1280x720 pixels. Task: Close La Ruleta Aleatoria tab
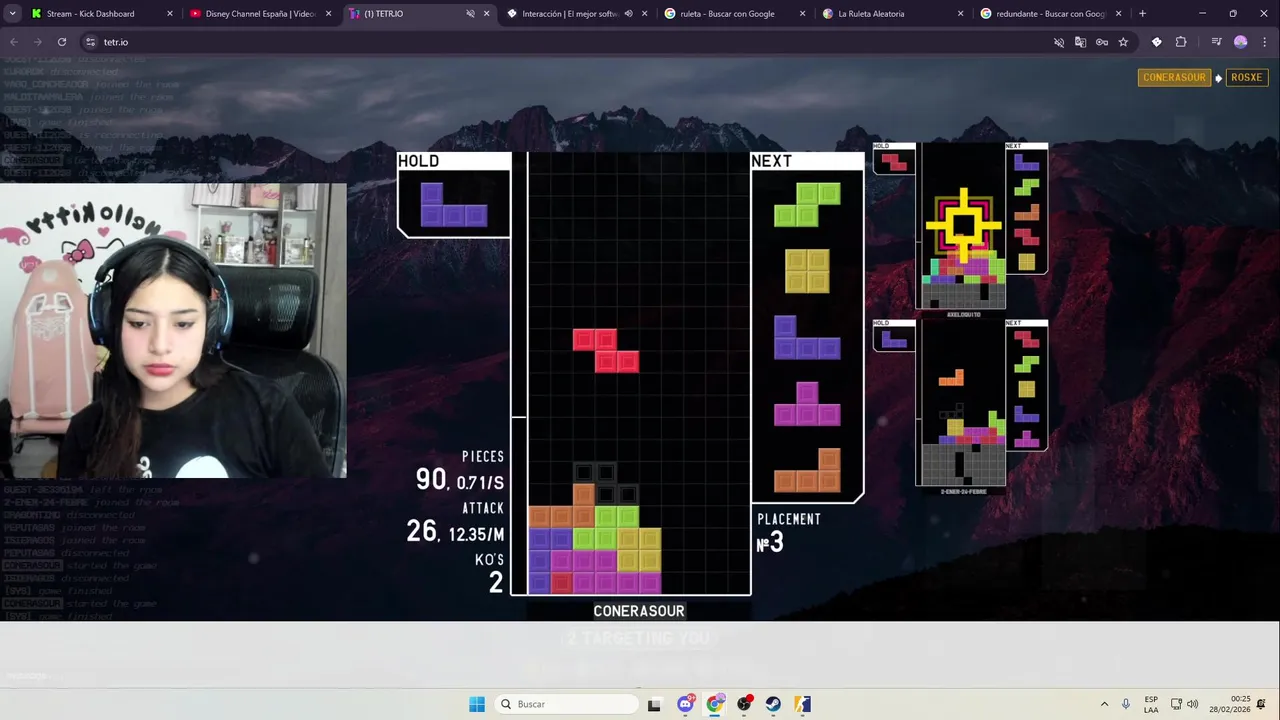click(960, 14)
